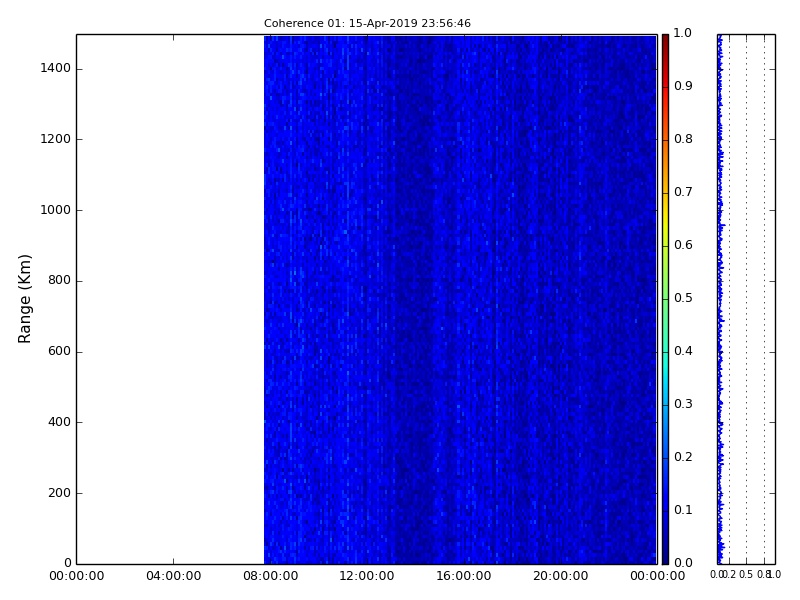
Task: Click the dark red top of the colorbar
Action: (665, 43)
